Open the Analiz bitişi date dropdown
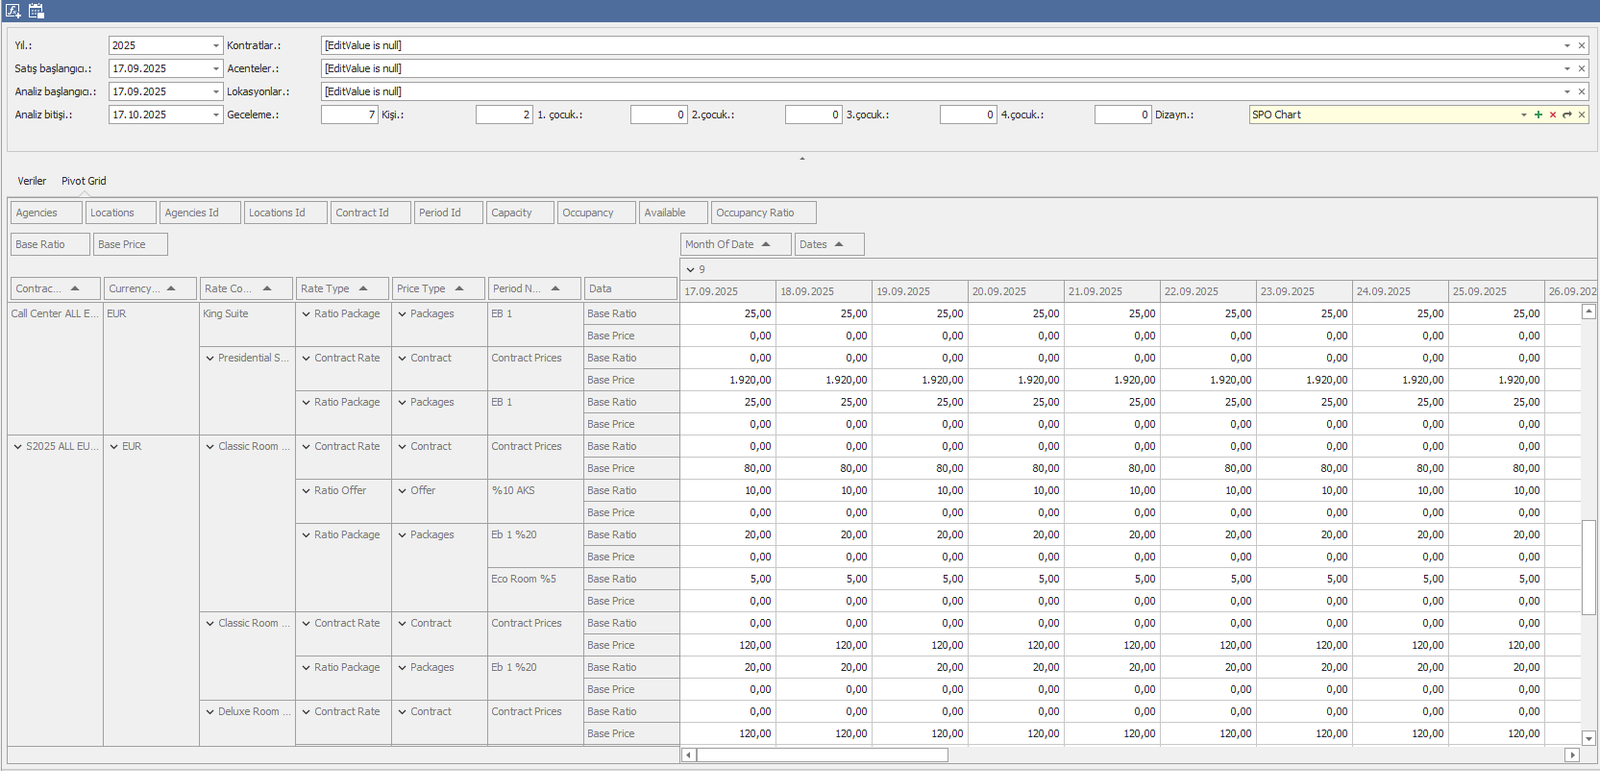The width and height of the screenshot is (1600, 771). tap(216, 115)
